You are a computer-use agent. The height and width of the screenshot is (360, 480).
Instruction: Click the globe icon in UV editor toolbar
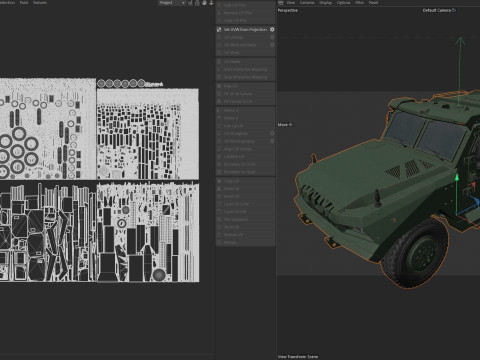[x=204, y=3]
